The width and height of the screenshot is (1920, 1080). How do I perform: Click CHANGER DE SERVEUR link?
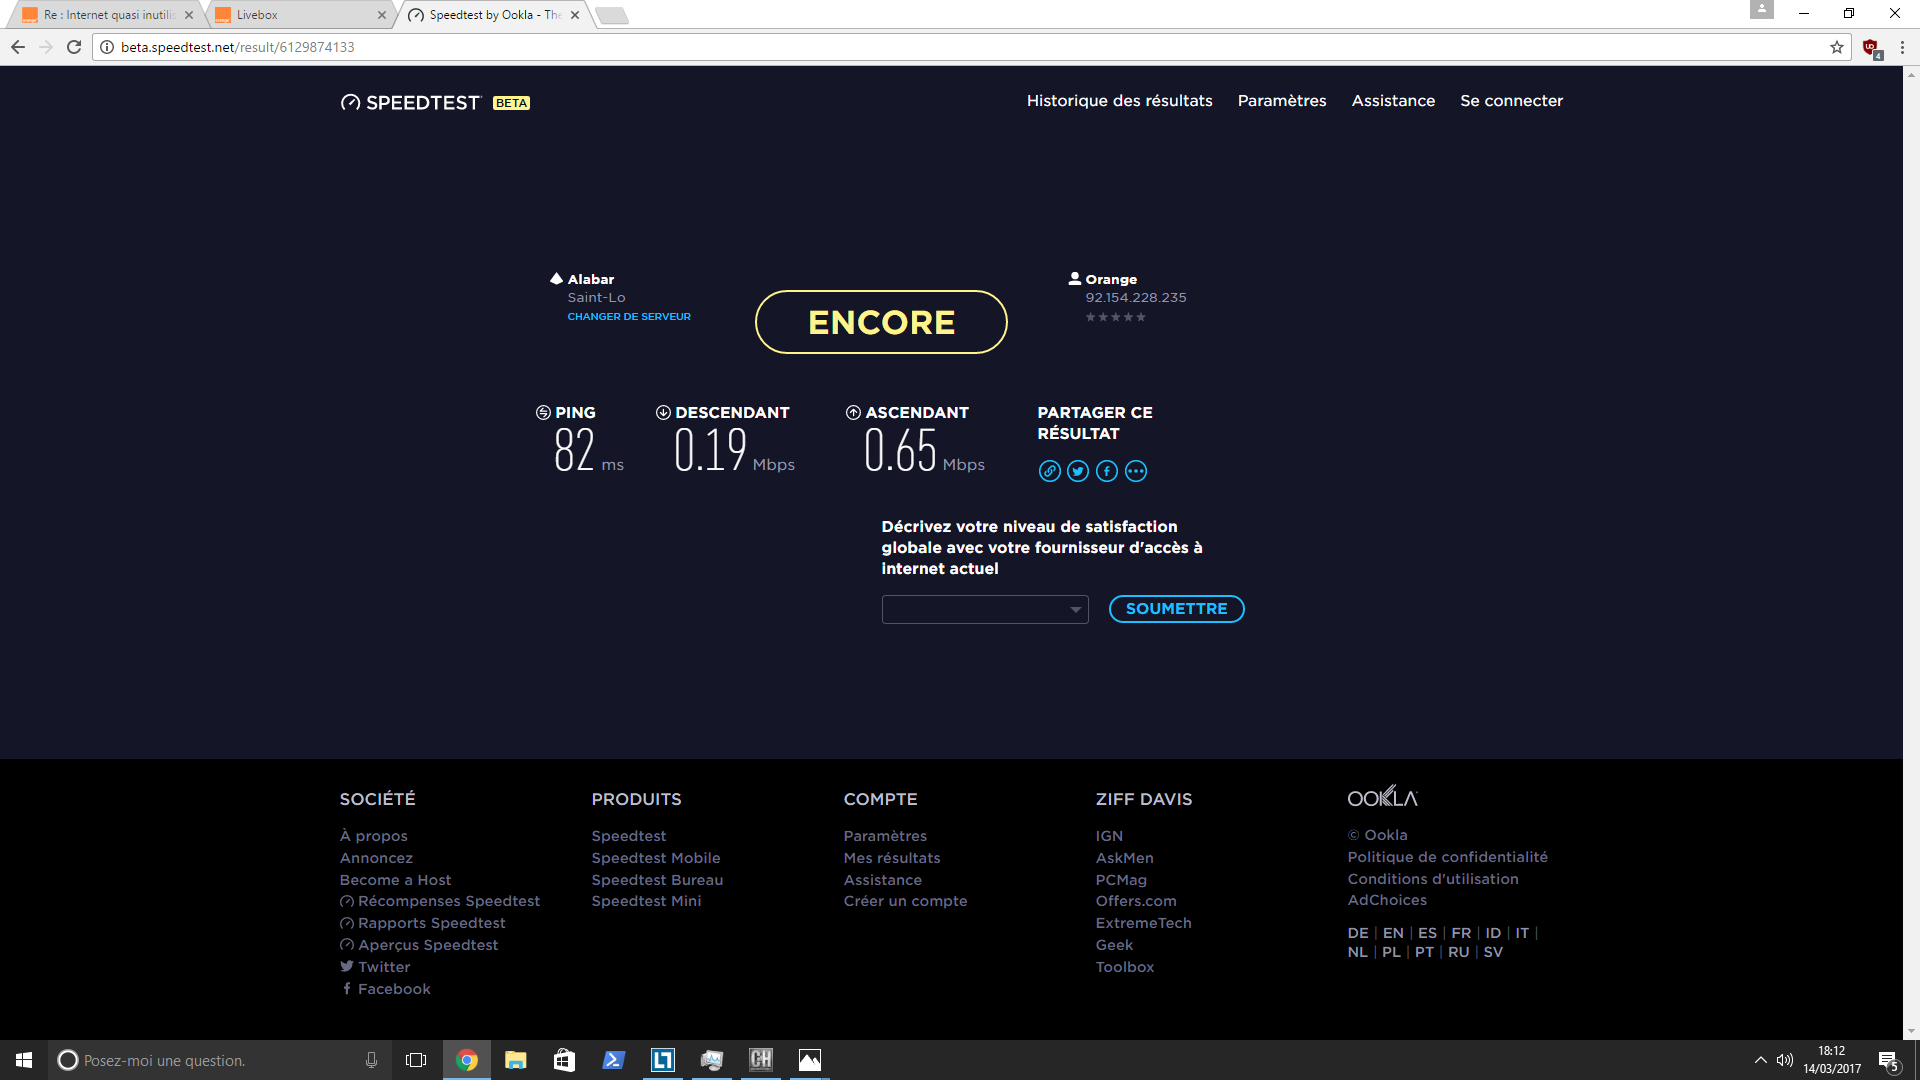(628, 316)
